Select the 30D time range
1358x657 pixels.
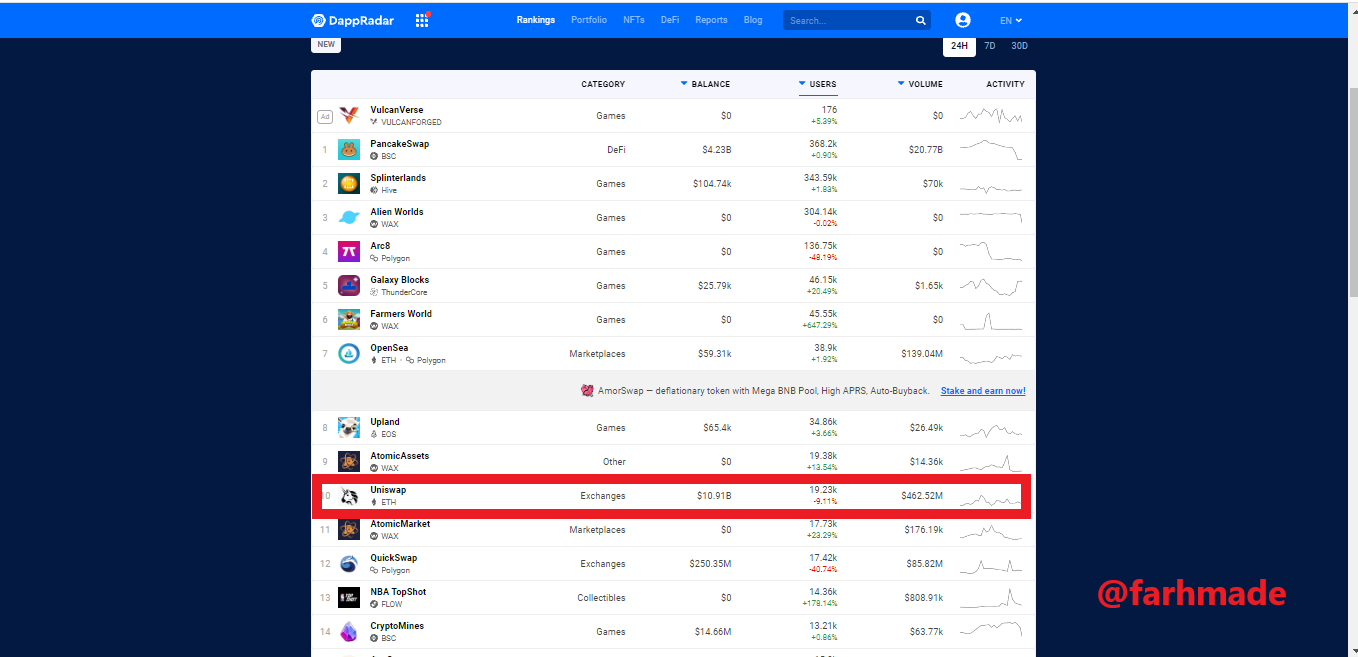pyautogui.click(x=1019, y=46)
